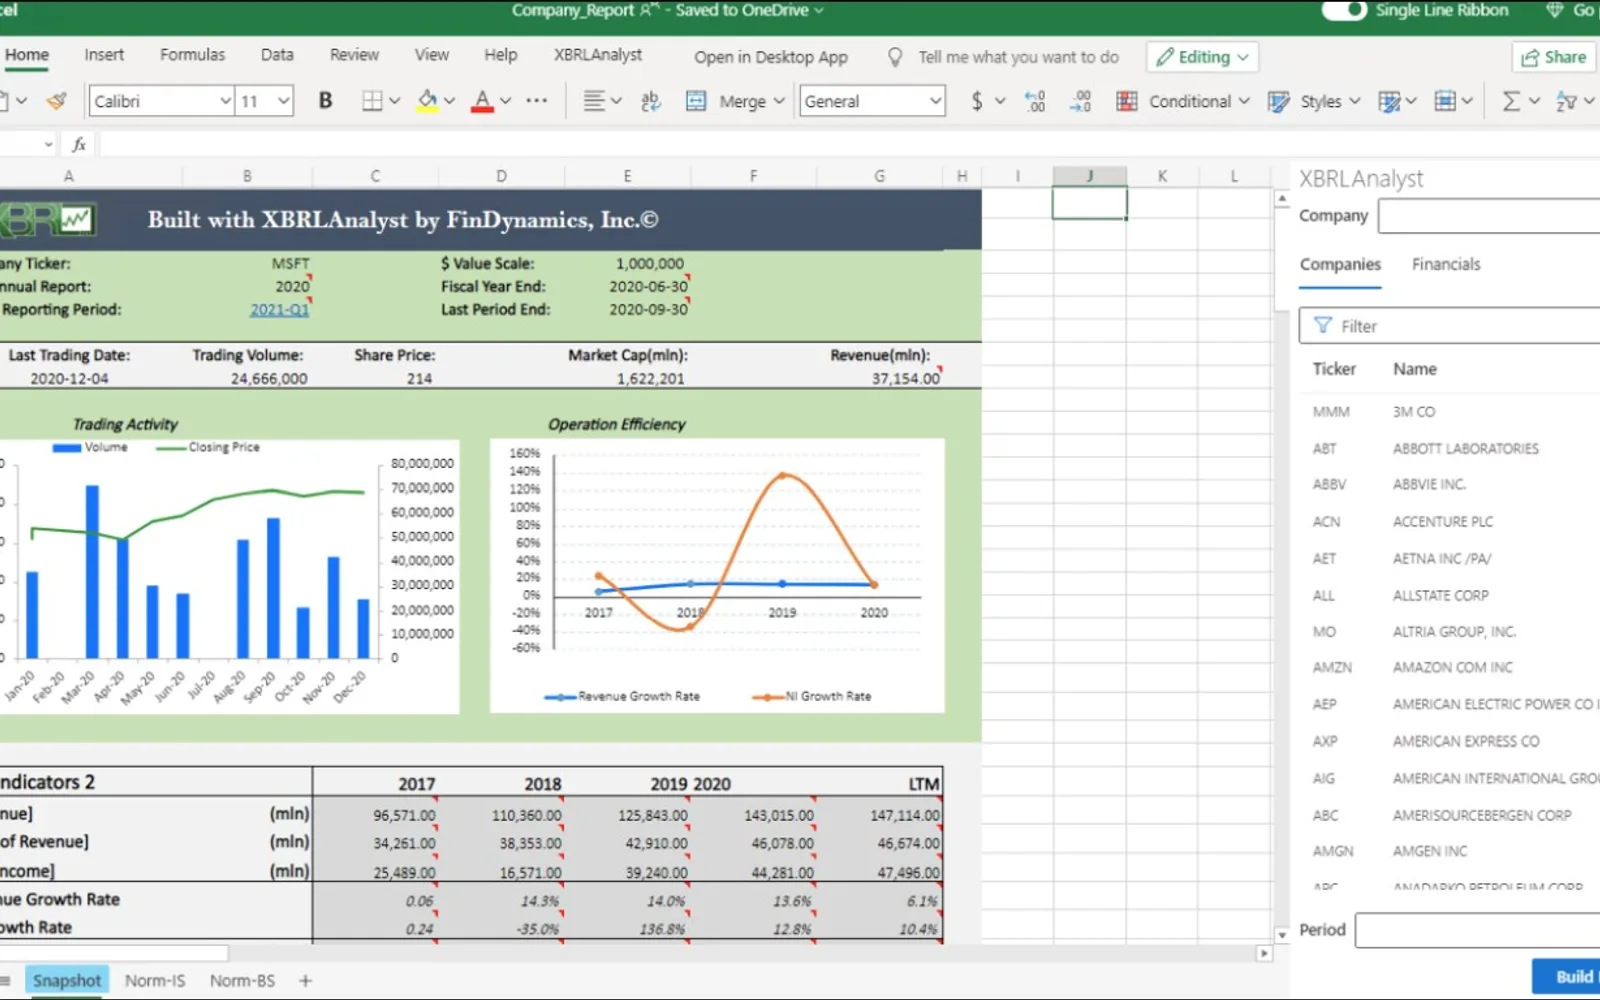1600x1000 pixels.
Task: Click the Format Painter icon
Action: [57, 101]
